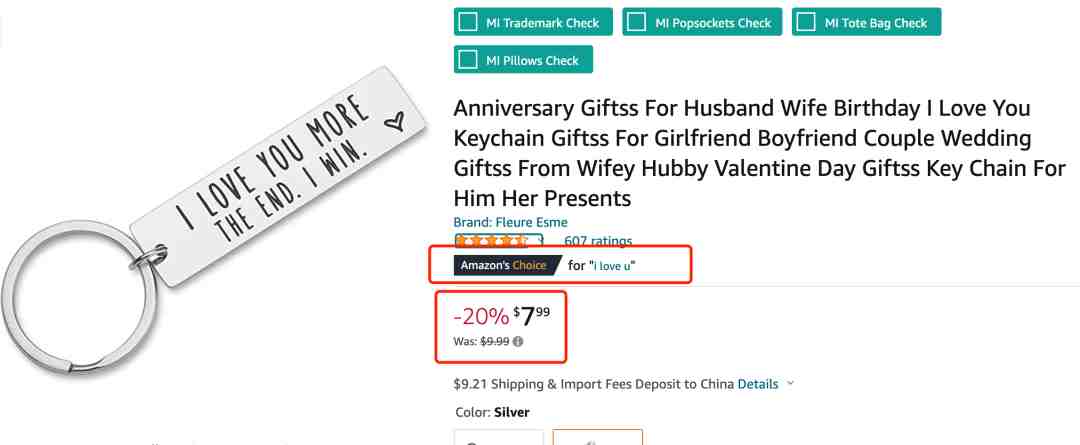This screenshot has width=1080, height=445.
Task: Click the $7.99 price
Action: point(531,316)
